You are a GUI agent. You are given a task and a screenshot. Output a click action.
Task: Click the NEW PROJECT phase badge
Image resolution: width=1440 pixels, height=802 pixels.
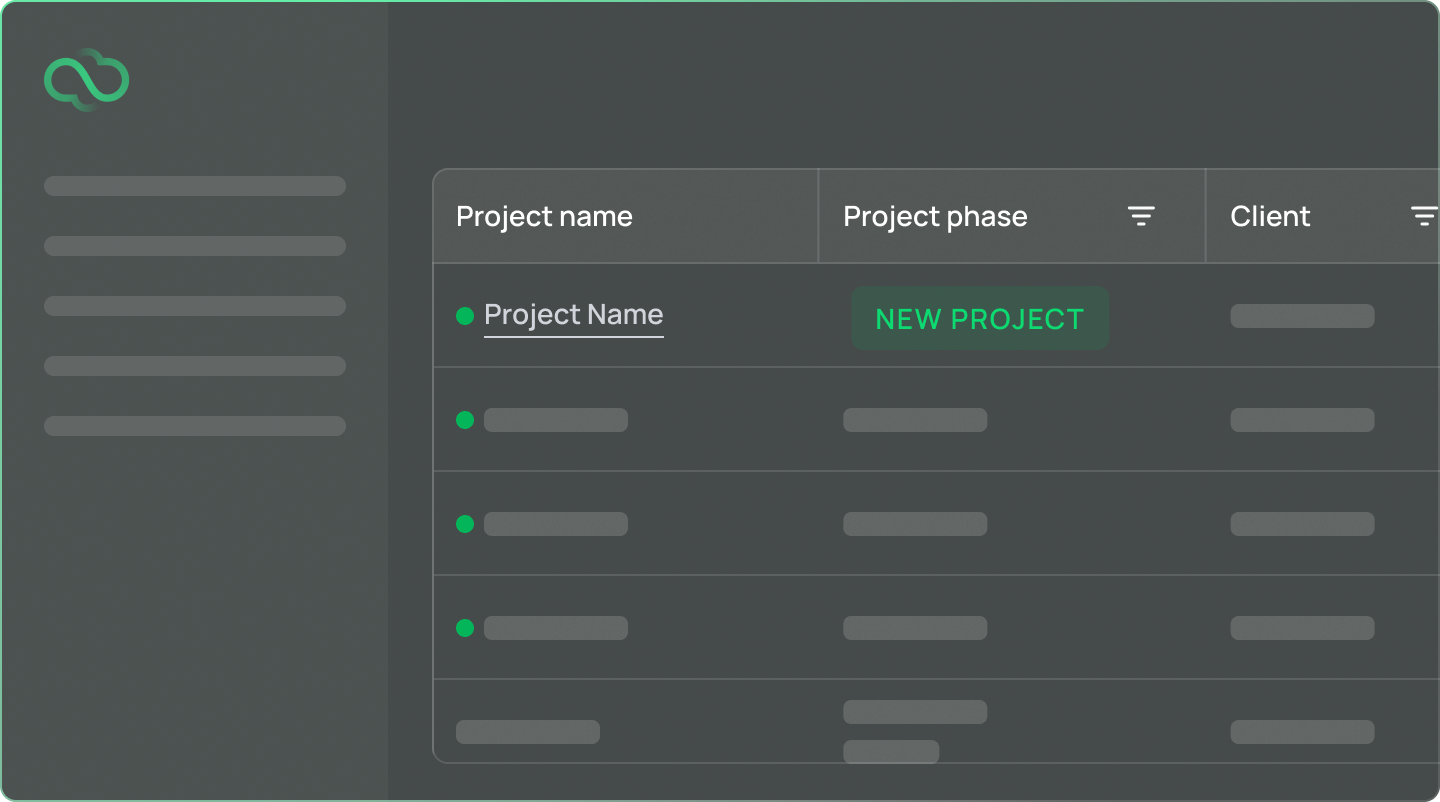pyautogui.click(x=979, y=318)
